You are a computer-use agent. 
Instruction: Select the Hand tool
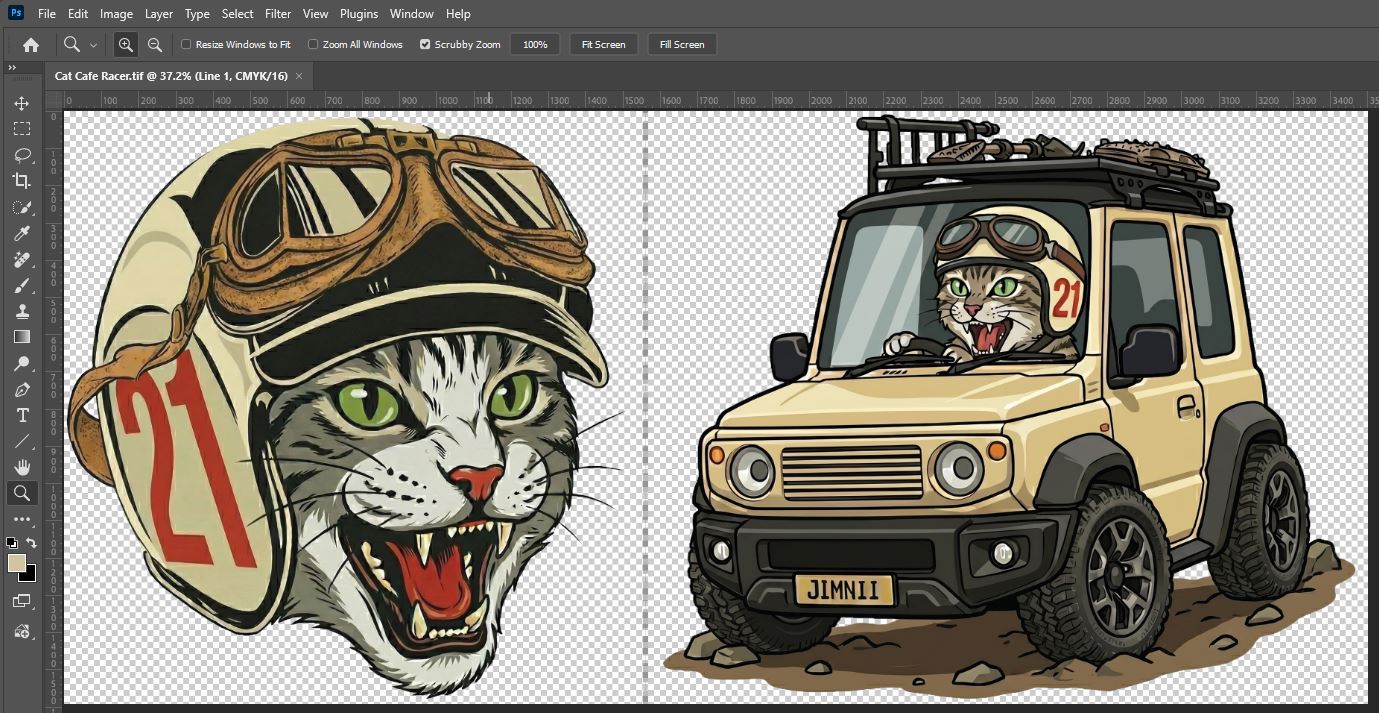[22, 467]
